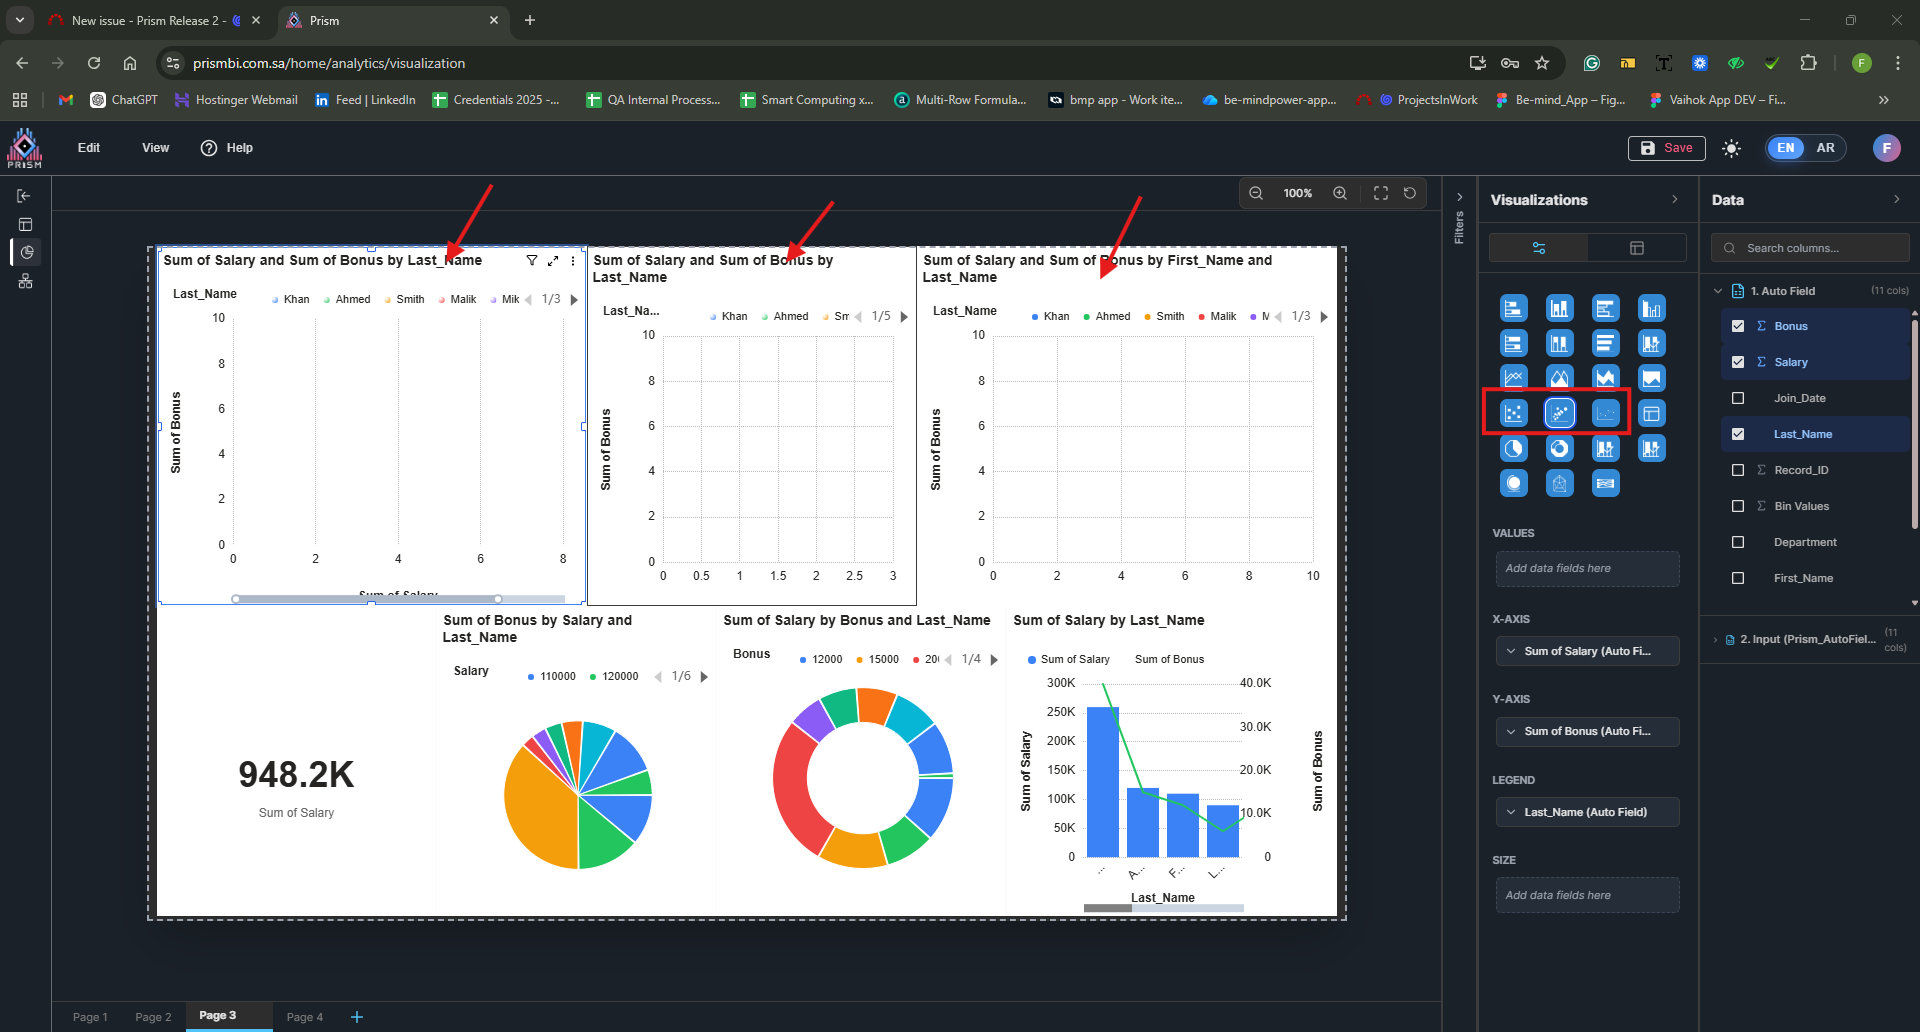Open the Edit menu
Screen dimensions: 1920x1032
(x=89, y=148)
